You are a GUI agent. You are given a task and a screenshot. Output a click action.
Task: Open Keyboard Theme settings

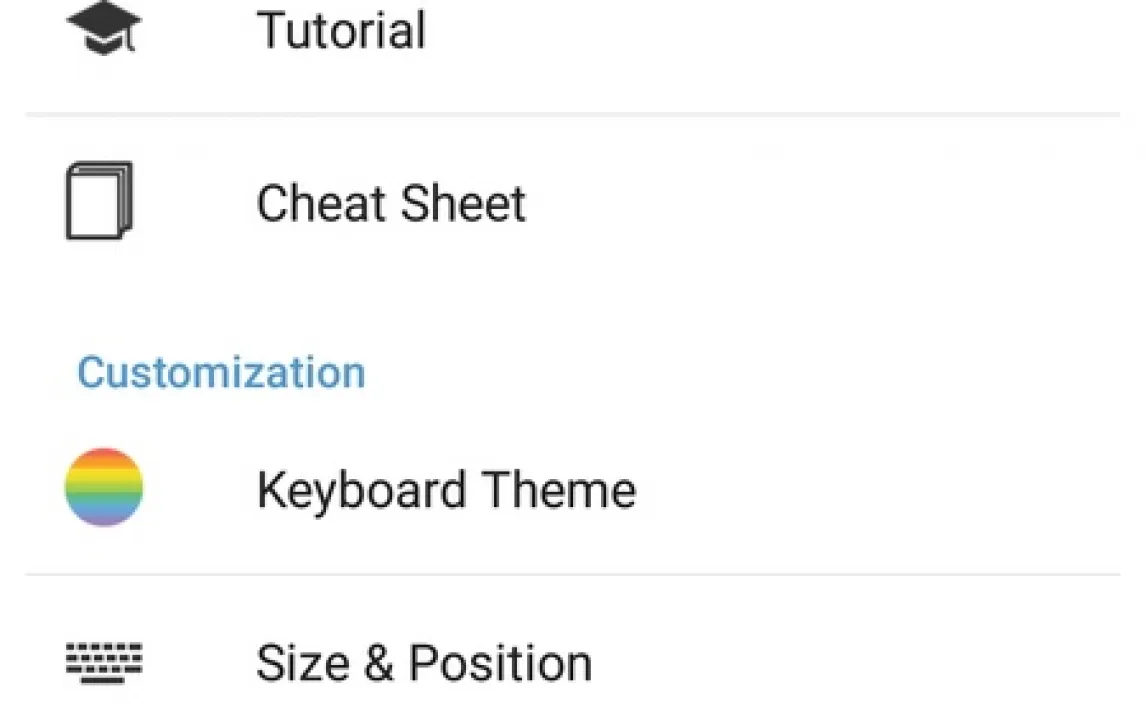(446, 490)
